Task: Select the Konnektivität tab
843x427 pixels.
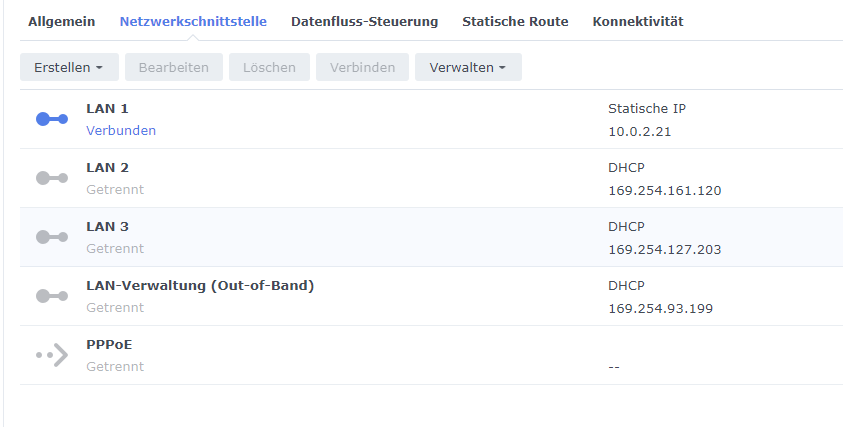Action: pos(638,21)
